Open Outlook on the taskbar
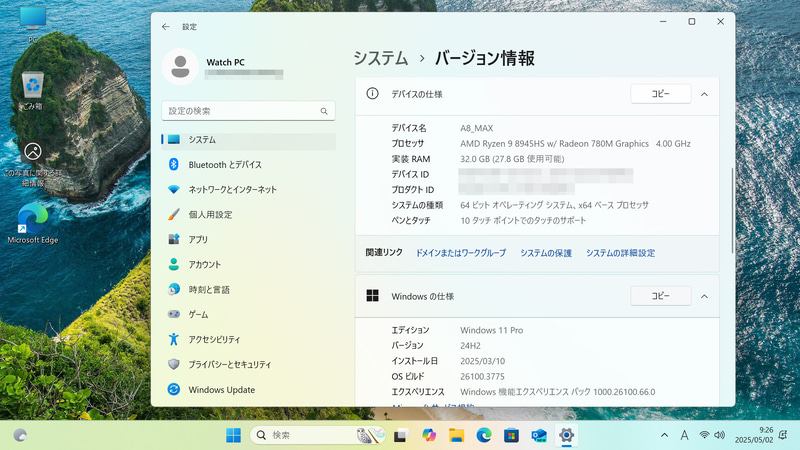 click(539, 435)
